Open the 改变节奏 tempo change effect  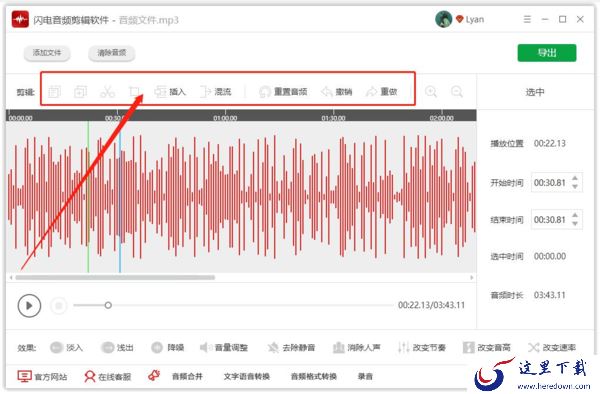422,347
